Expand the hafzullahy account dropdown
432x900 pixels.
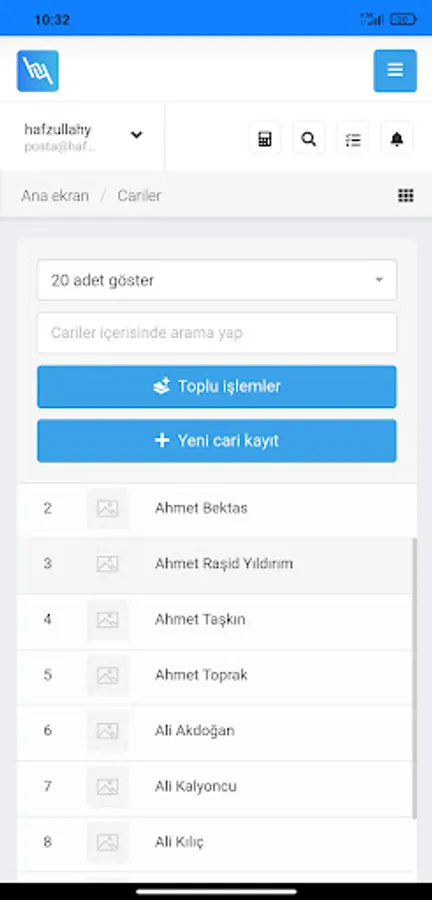coord(83,137)
